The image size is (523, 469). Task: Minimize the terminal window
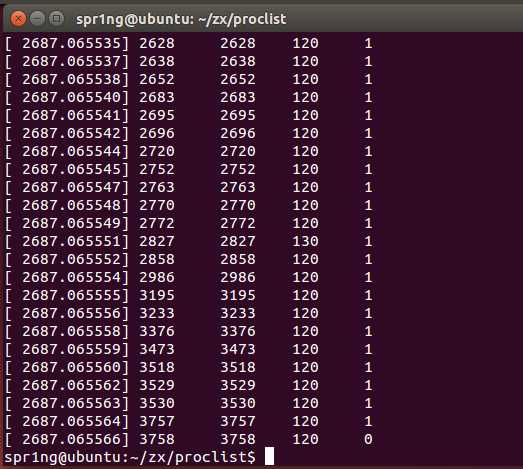point(37,19)
